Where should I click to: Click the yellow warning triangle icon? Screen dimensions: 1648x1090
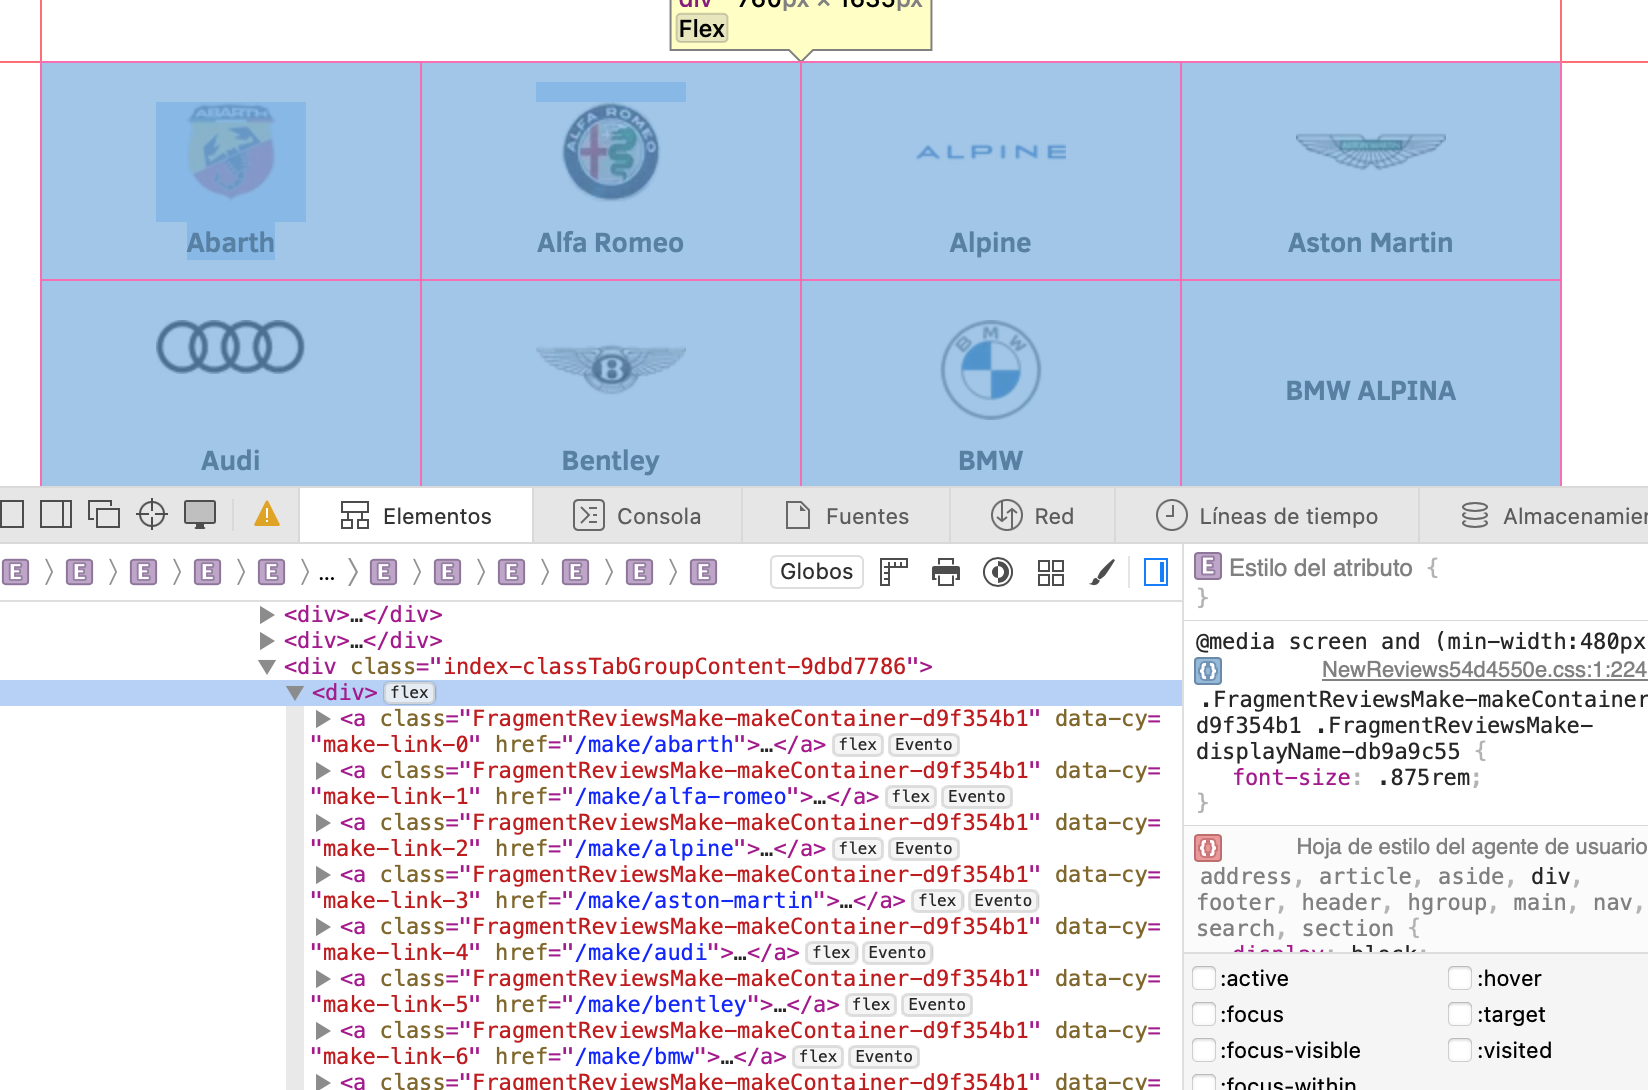click(267, 515)
